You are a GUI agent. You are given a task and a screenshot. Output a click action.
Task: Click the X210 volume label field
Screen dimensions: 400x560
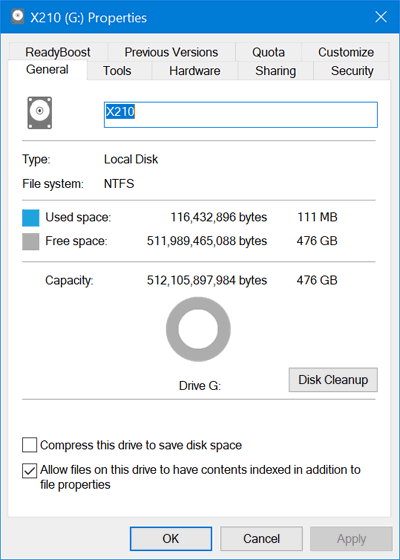pyautogui.click(x=240, y=115)
